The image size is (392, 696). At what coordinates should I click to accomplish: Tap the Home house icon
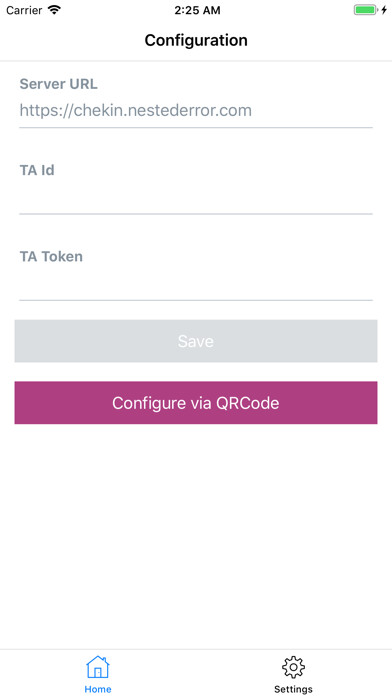98,667
